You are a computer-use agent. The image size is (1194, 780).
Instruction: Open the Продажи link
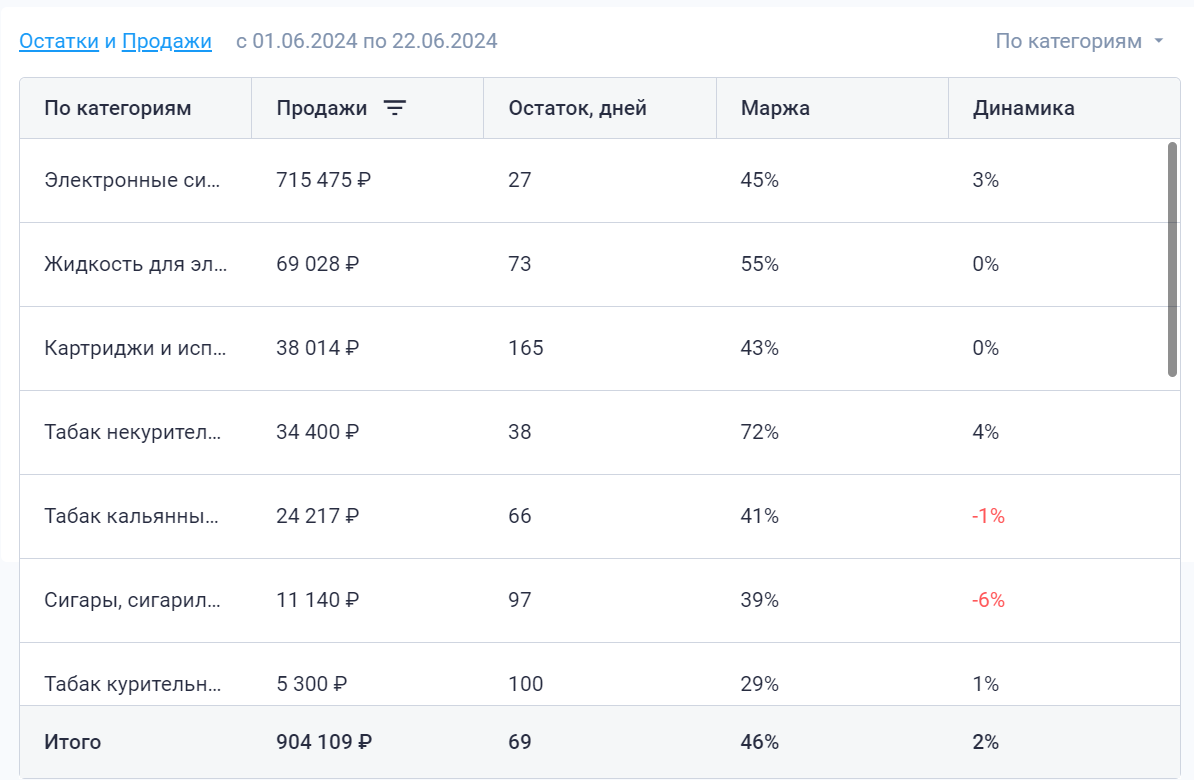click(167, 41)
